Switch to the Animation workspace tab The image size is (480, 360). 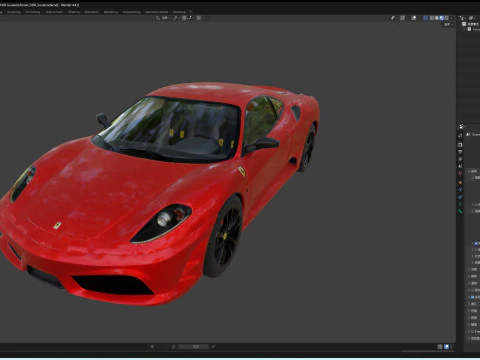92,12
